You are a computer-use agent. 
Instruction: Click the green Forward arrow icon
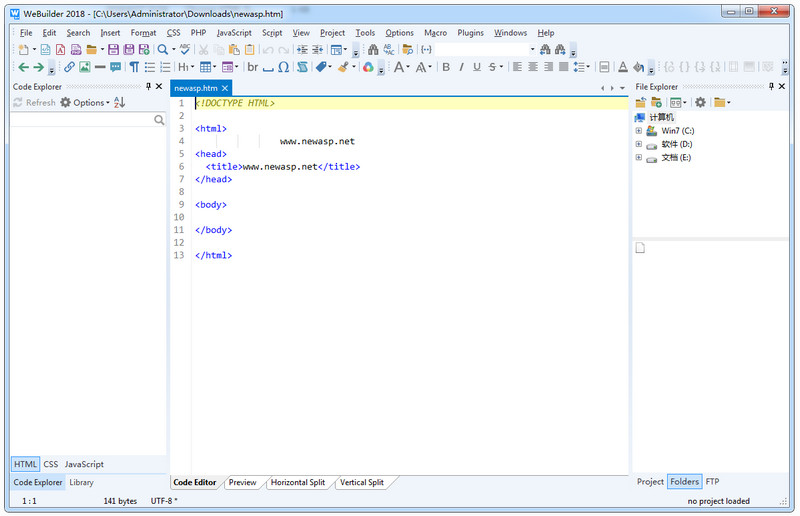click(x=39, y=67)
